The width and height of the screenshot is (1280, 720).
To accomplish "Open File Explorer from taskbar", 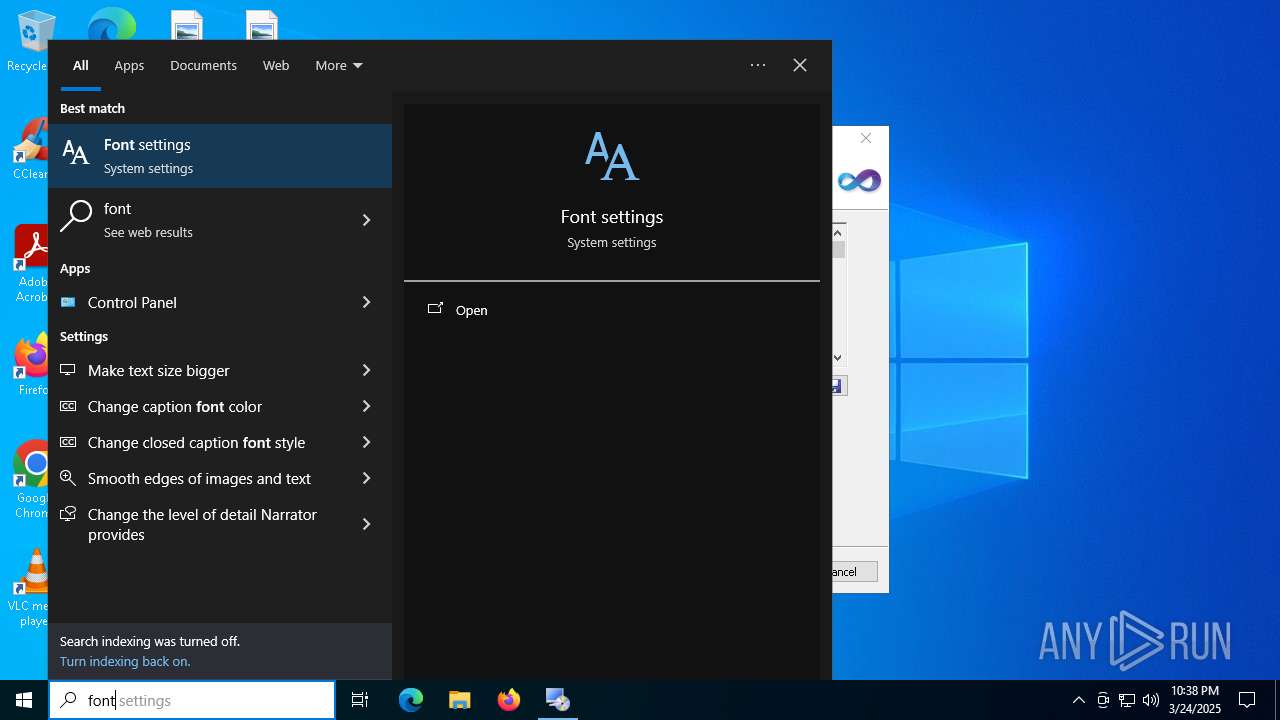I will tap(460, 700).
